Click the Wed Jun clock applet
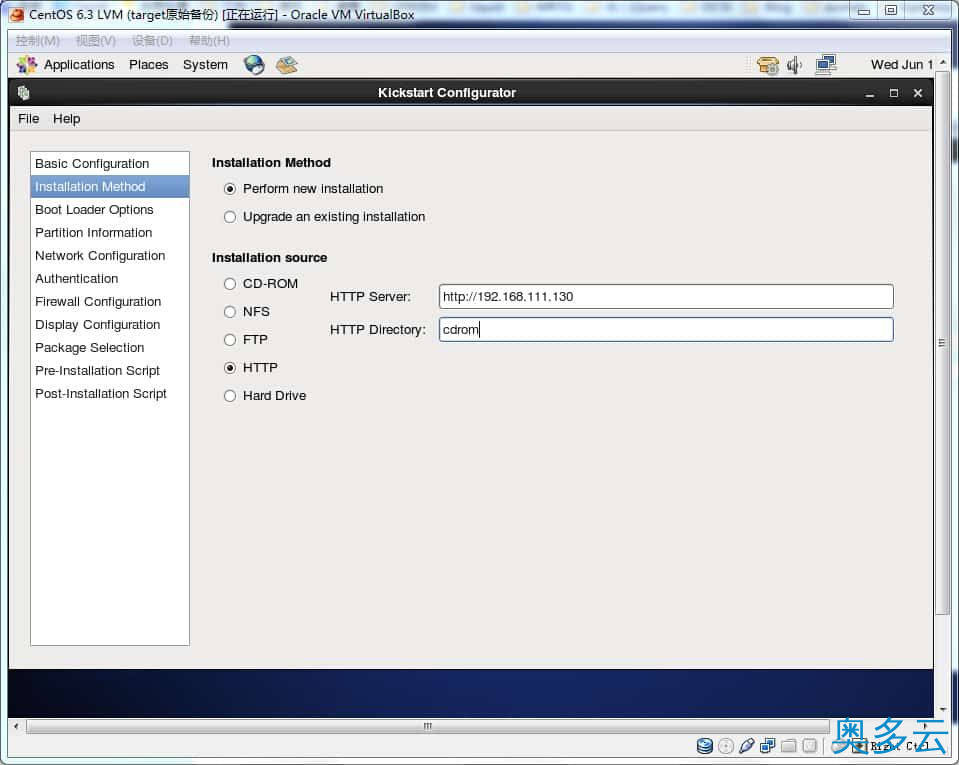The width and height of the screenshot is (959, 765). coord(902,65)
